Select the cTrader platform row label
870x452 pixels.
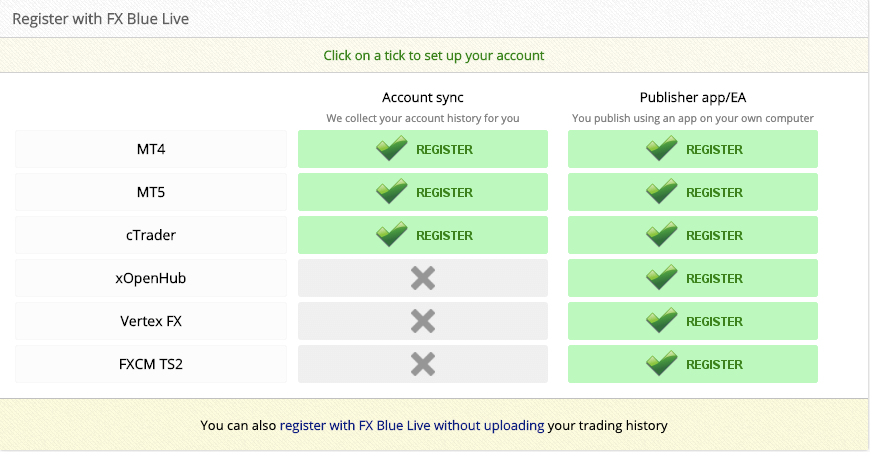pos(151,235)
